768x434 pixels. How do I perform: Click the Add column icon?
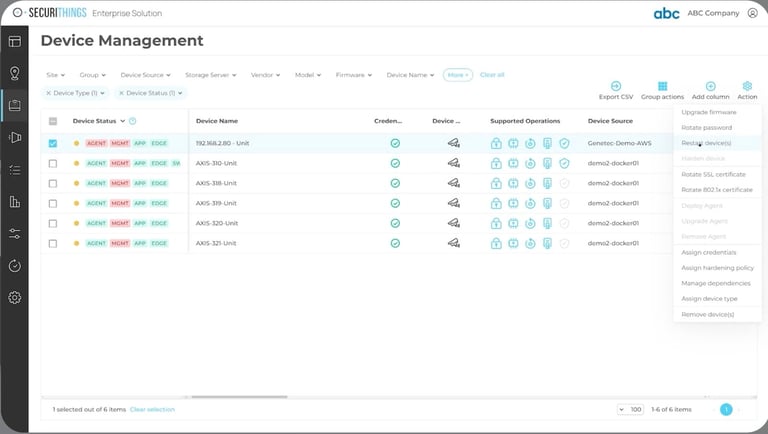coord(710,86)
